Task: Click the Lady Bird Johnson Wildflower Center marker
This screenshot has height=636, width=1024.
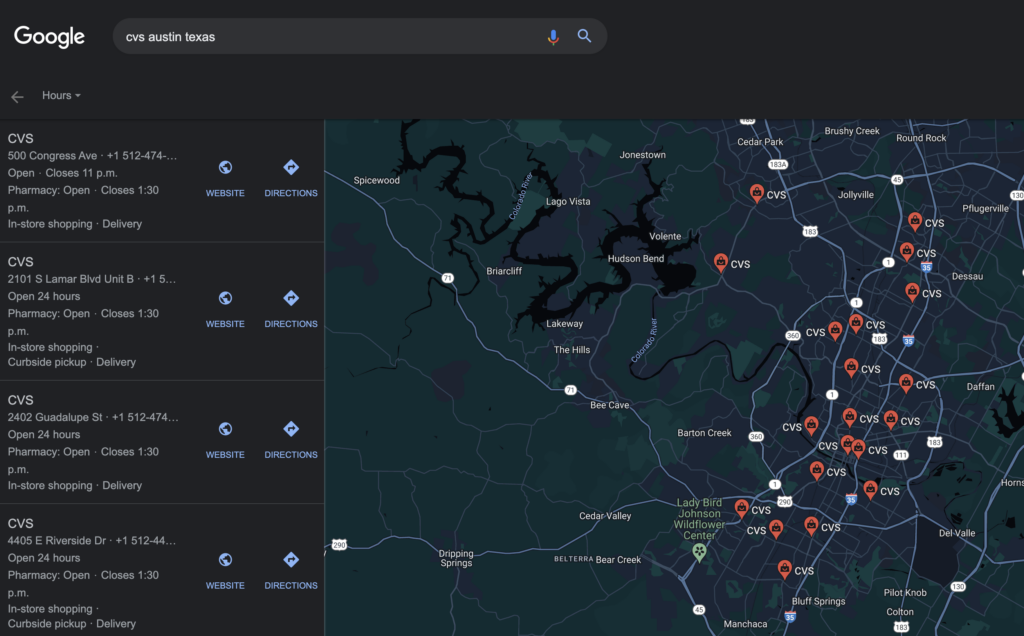Action: click(699, 550)
